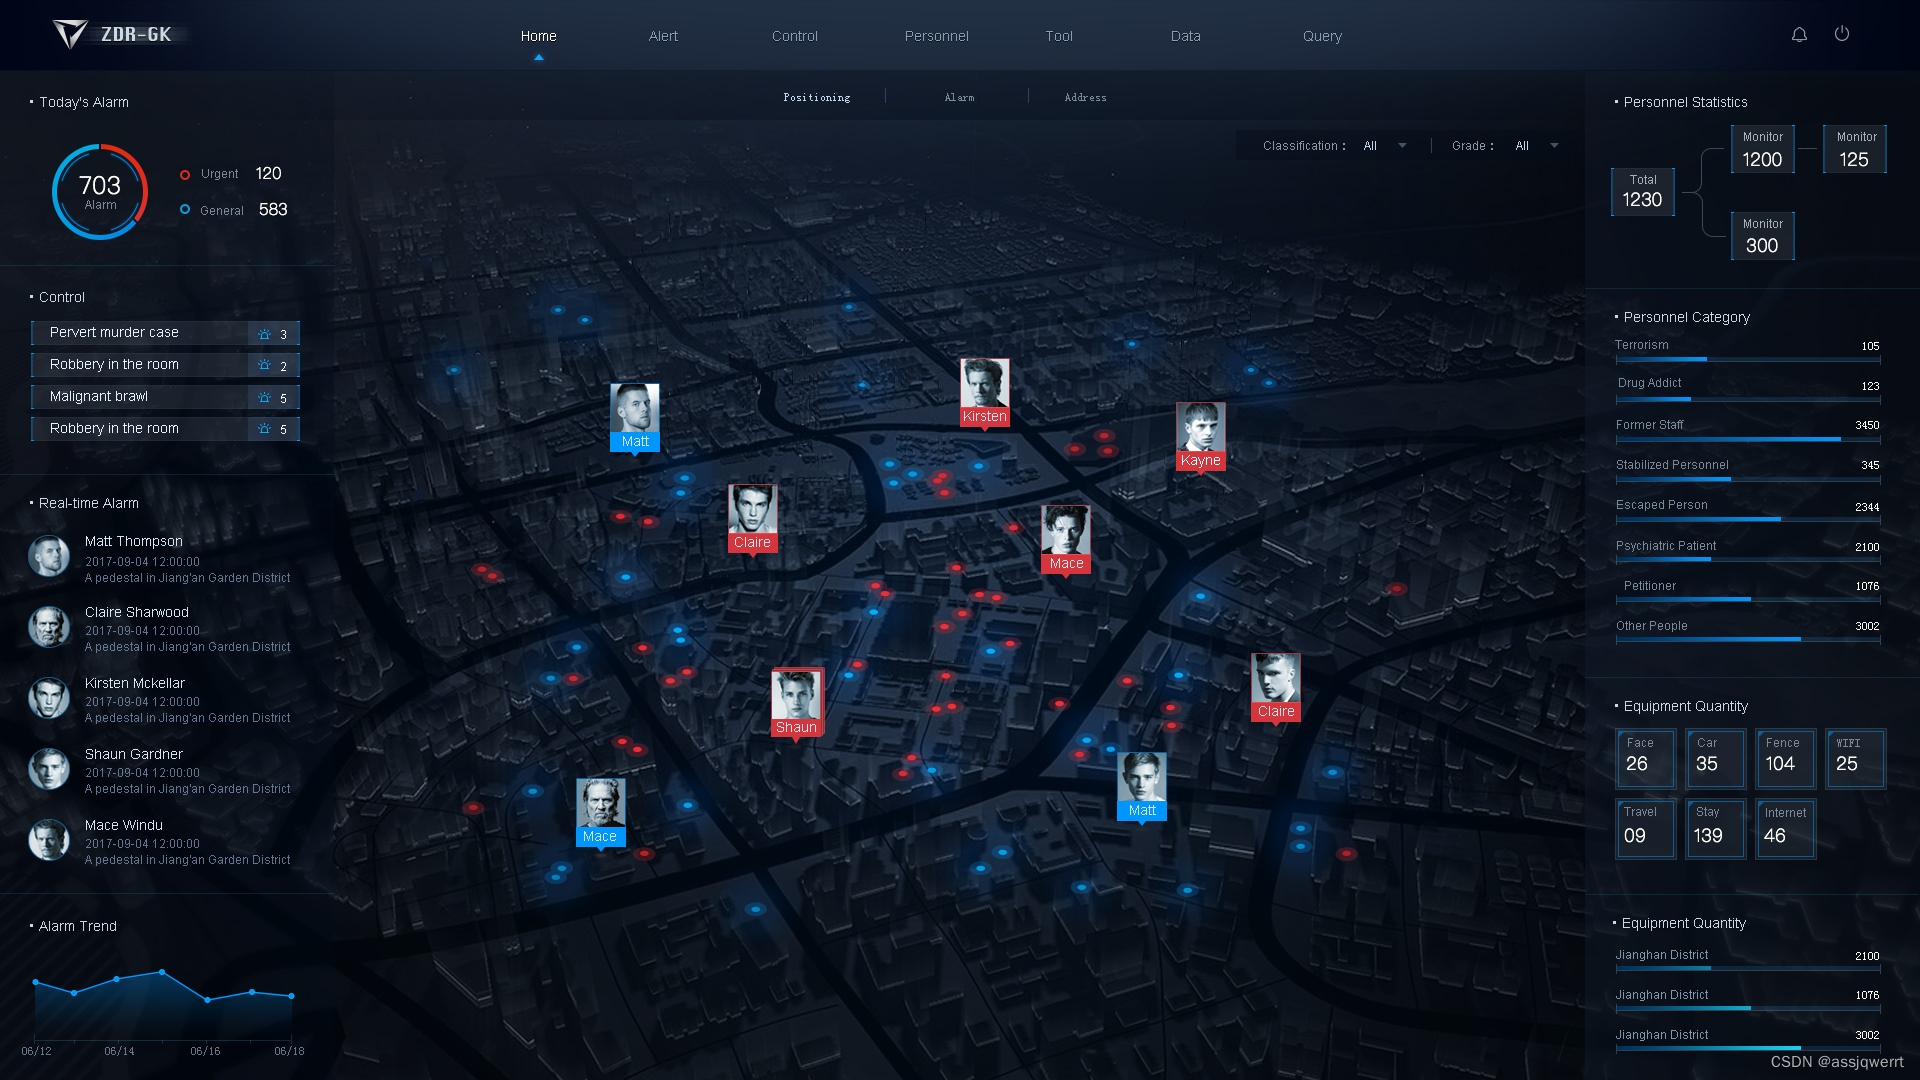This screenshot has width=1920, height=1080.
Task: Open the Personnel menu
Action: 936,36
